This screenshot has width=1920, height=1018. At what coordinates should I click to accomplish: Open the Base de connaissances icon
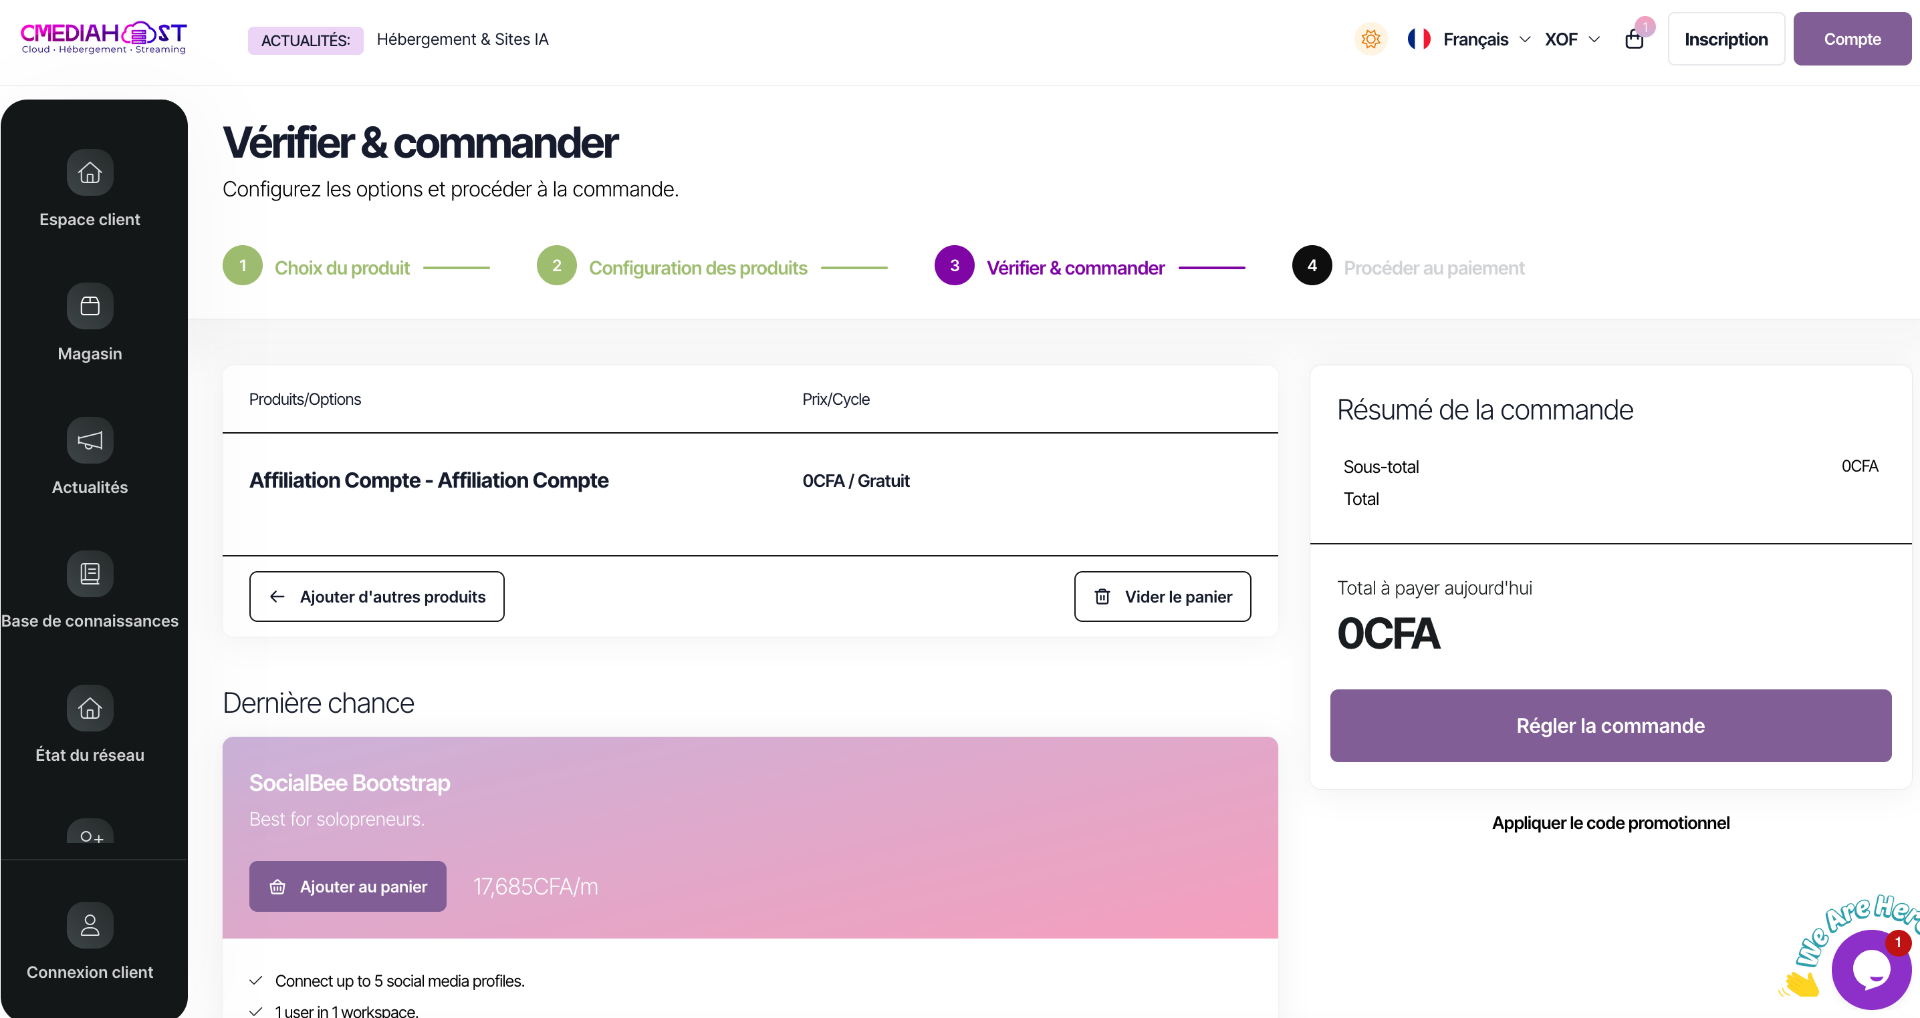pyautogui.click(x=90, y=574)
